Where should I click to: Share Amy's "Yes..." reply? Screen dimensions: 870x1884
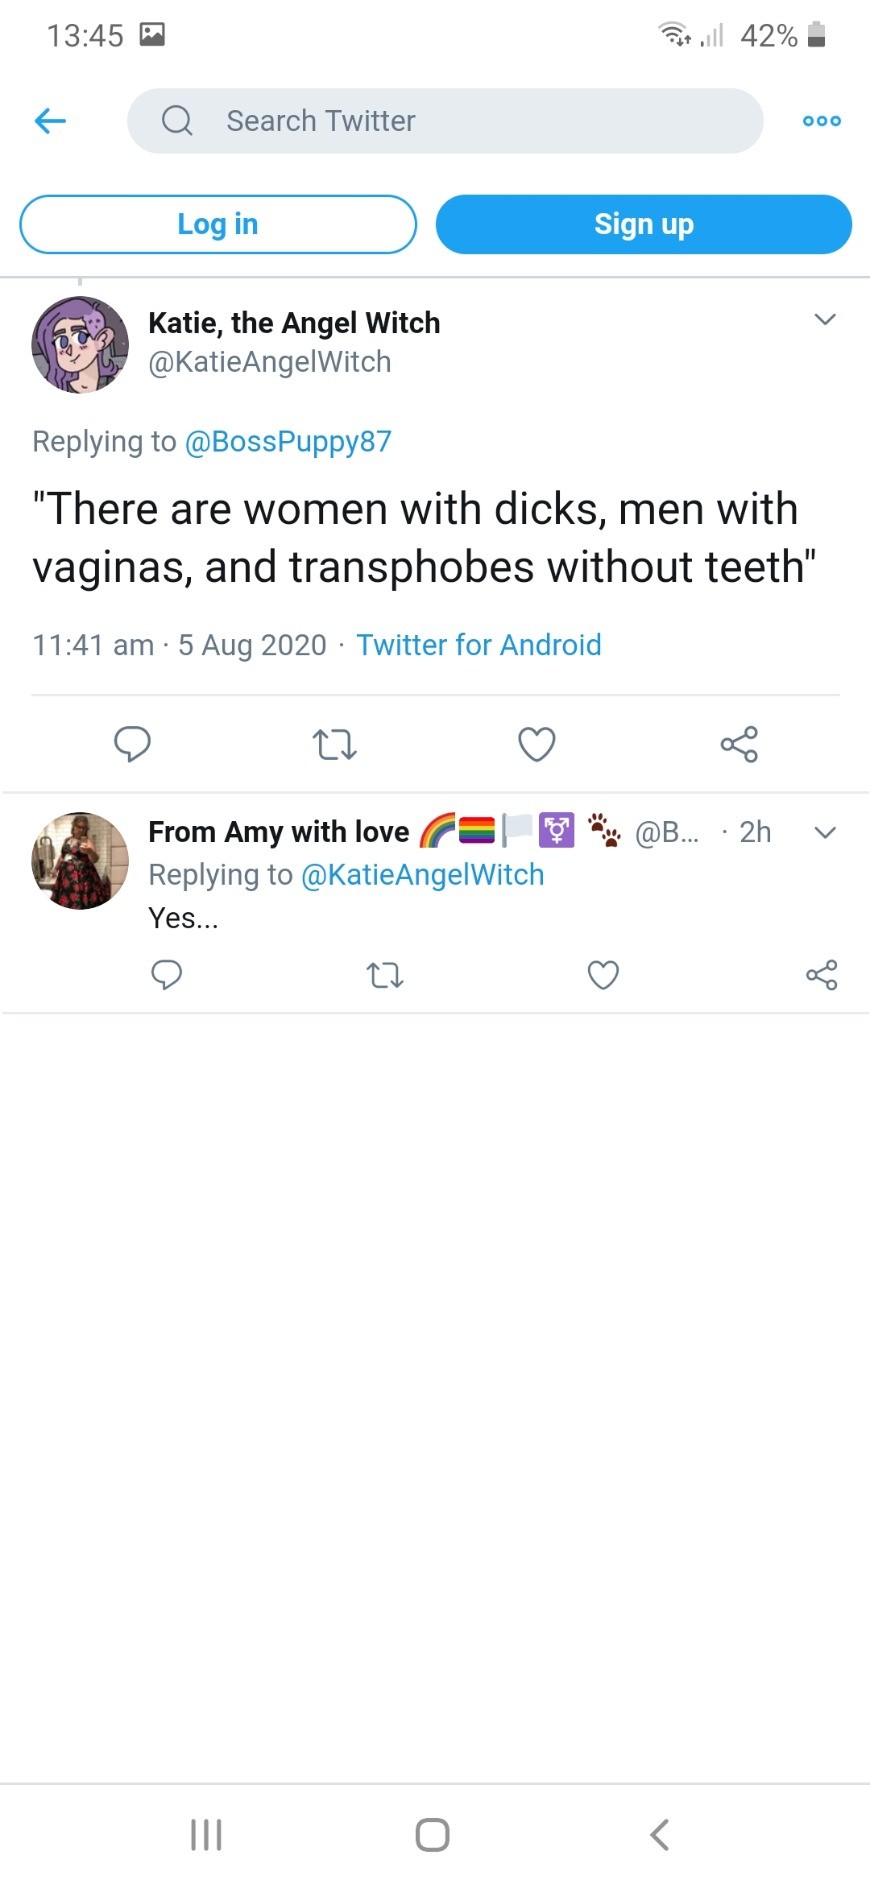[x=821, y=974]
